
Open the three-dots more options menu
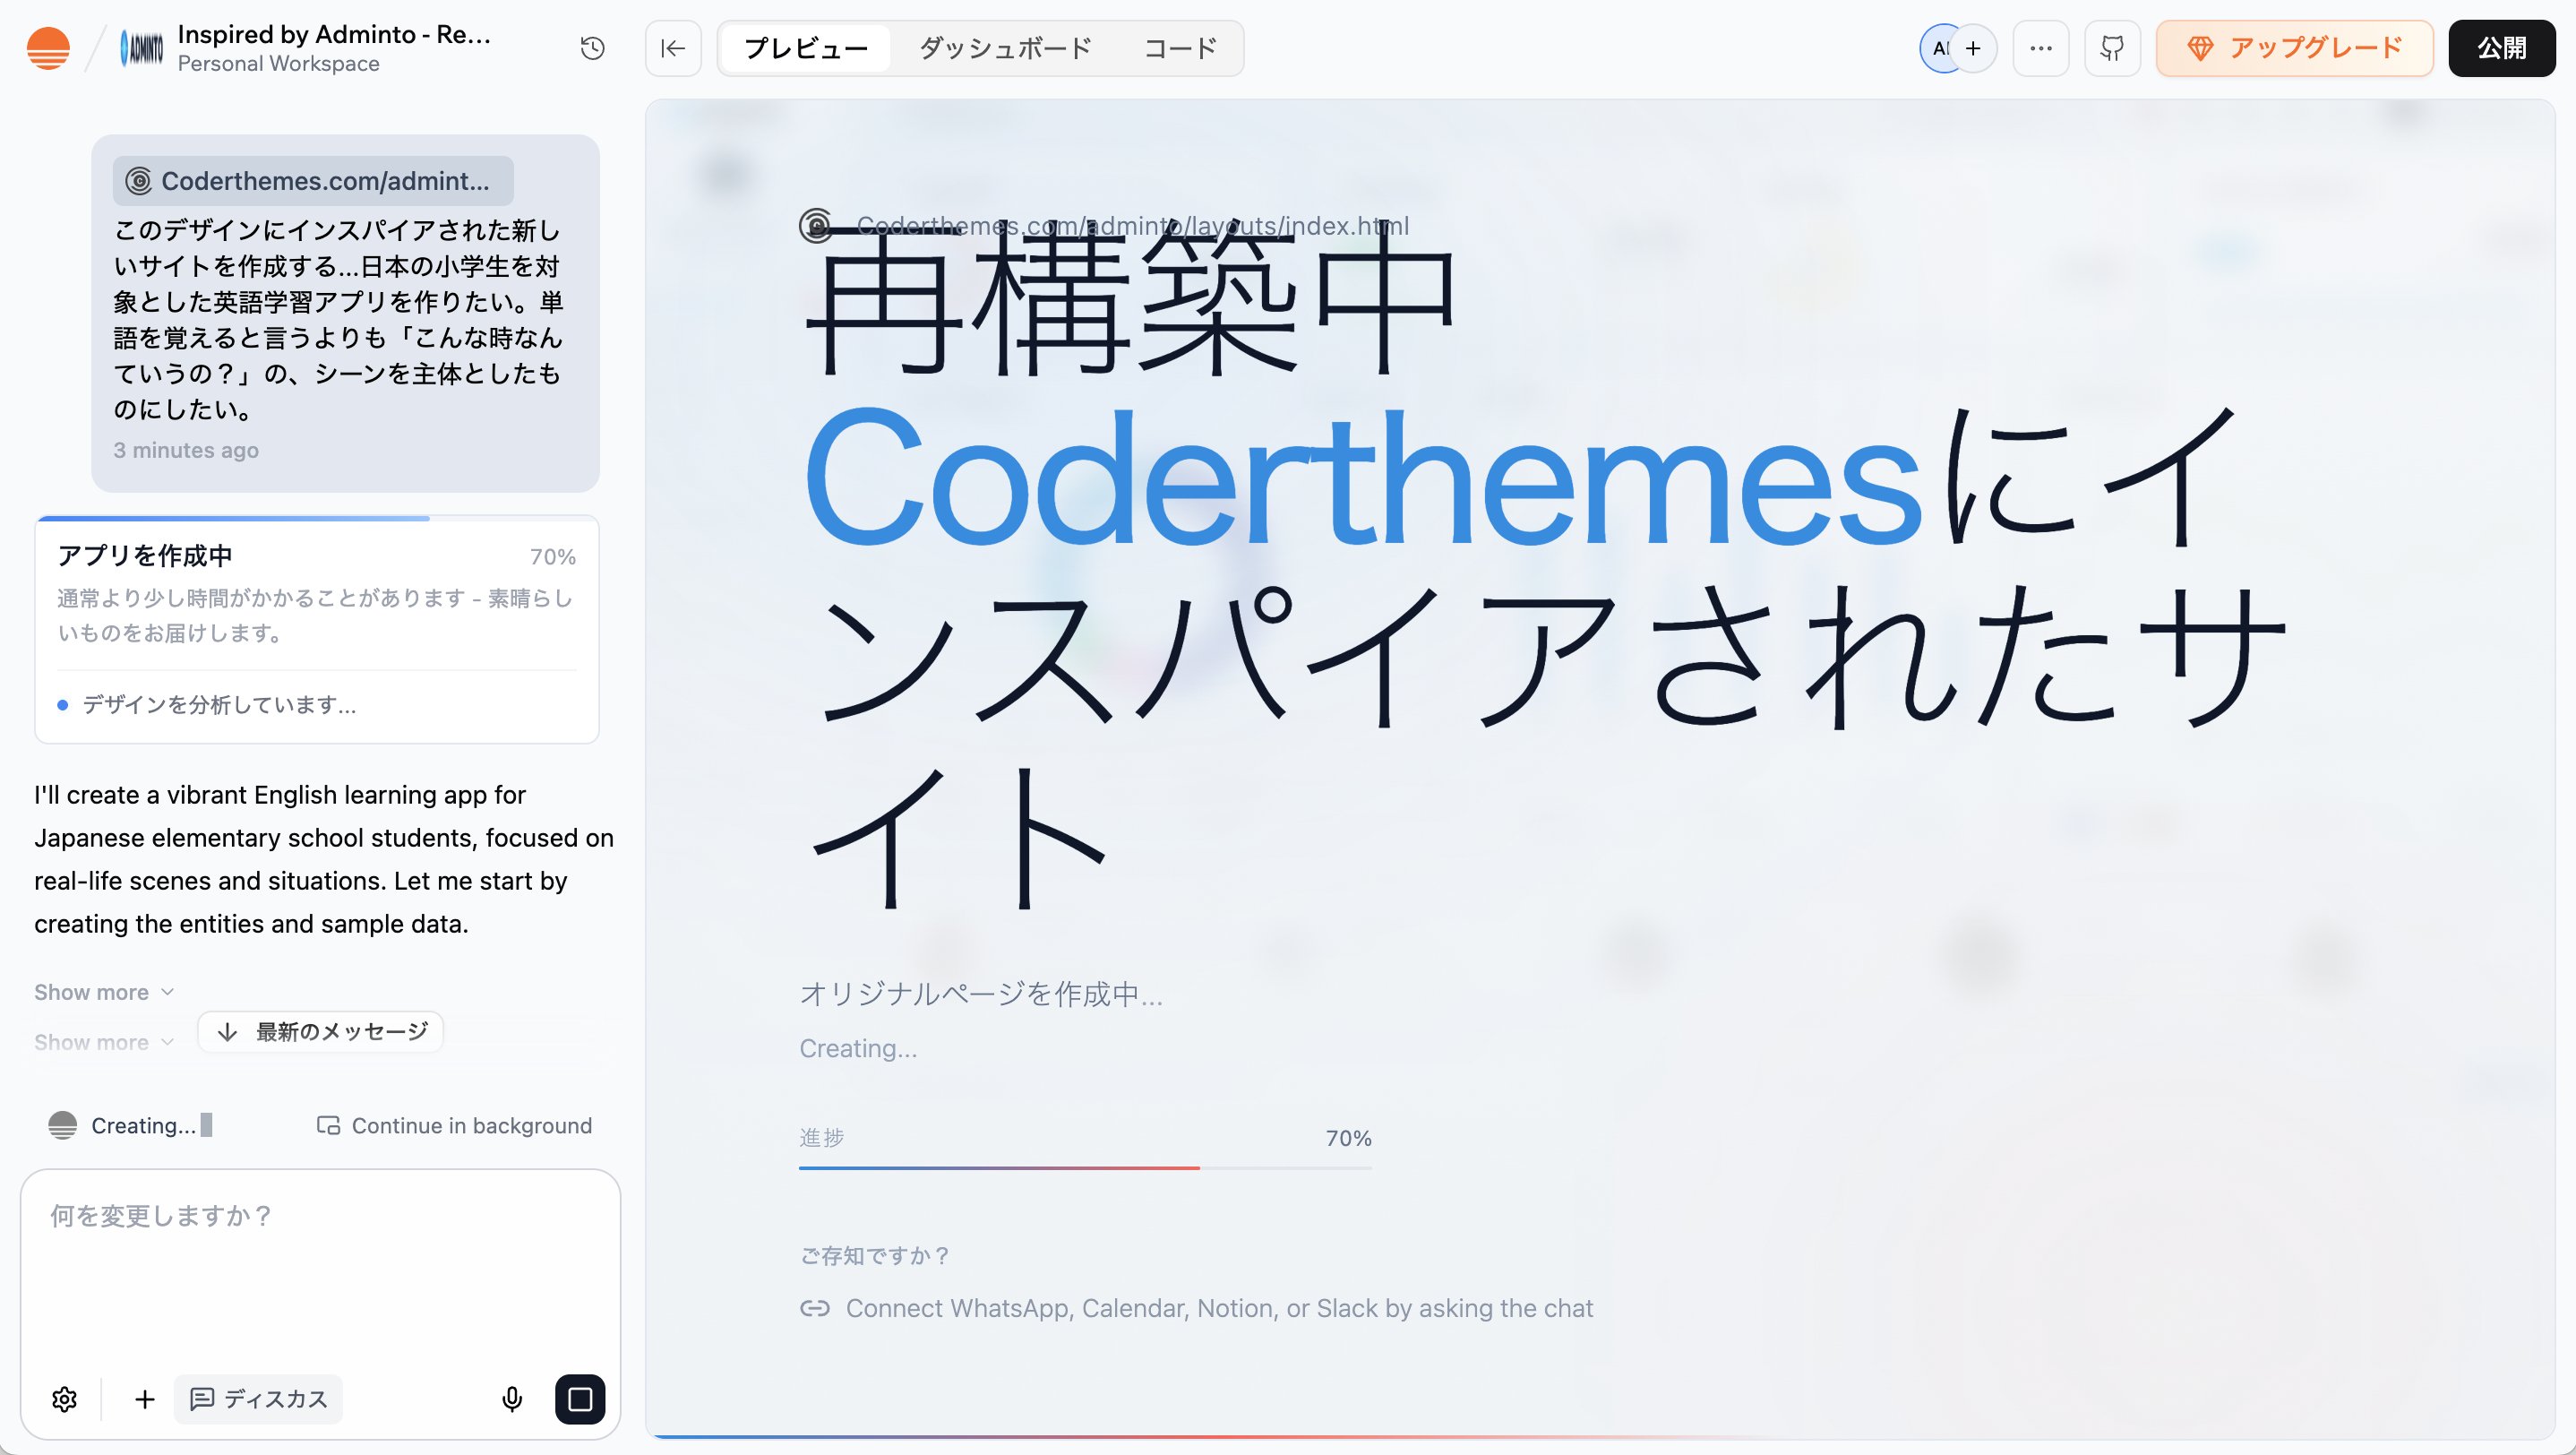2040,48
